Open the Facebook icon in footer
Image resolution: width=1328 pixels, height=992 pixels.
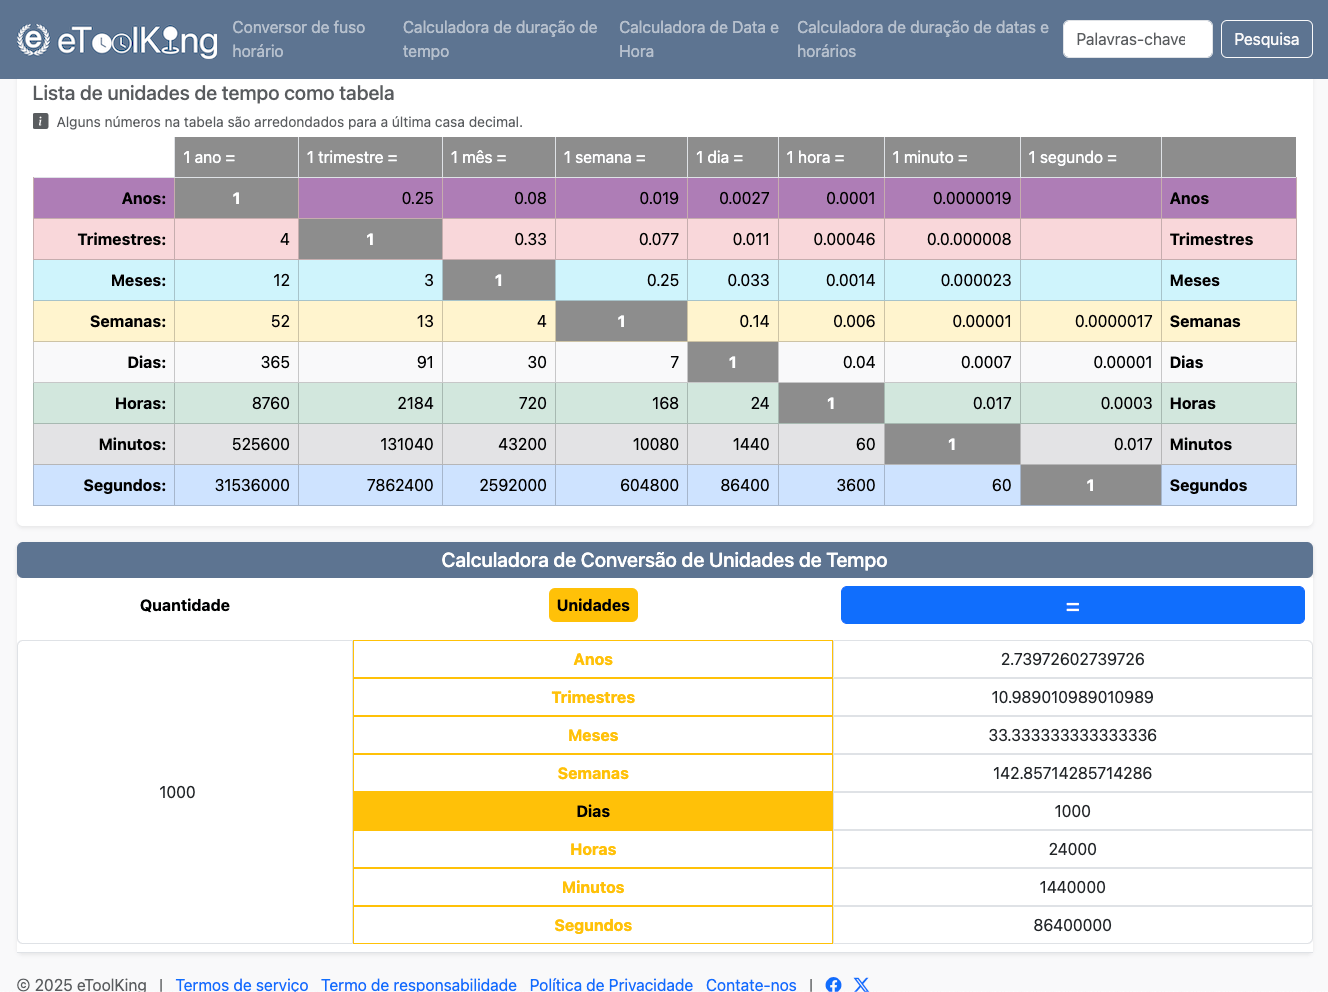click(x=833, y=985)
